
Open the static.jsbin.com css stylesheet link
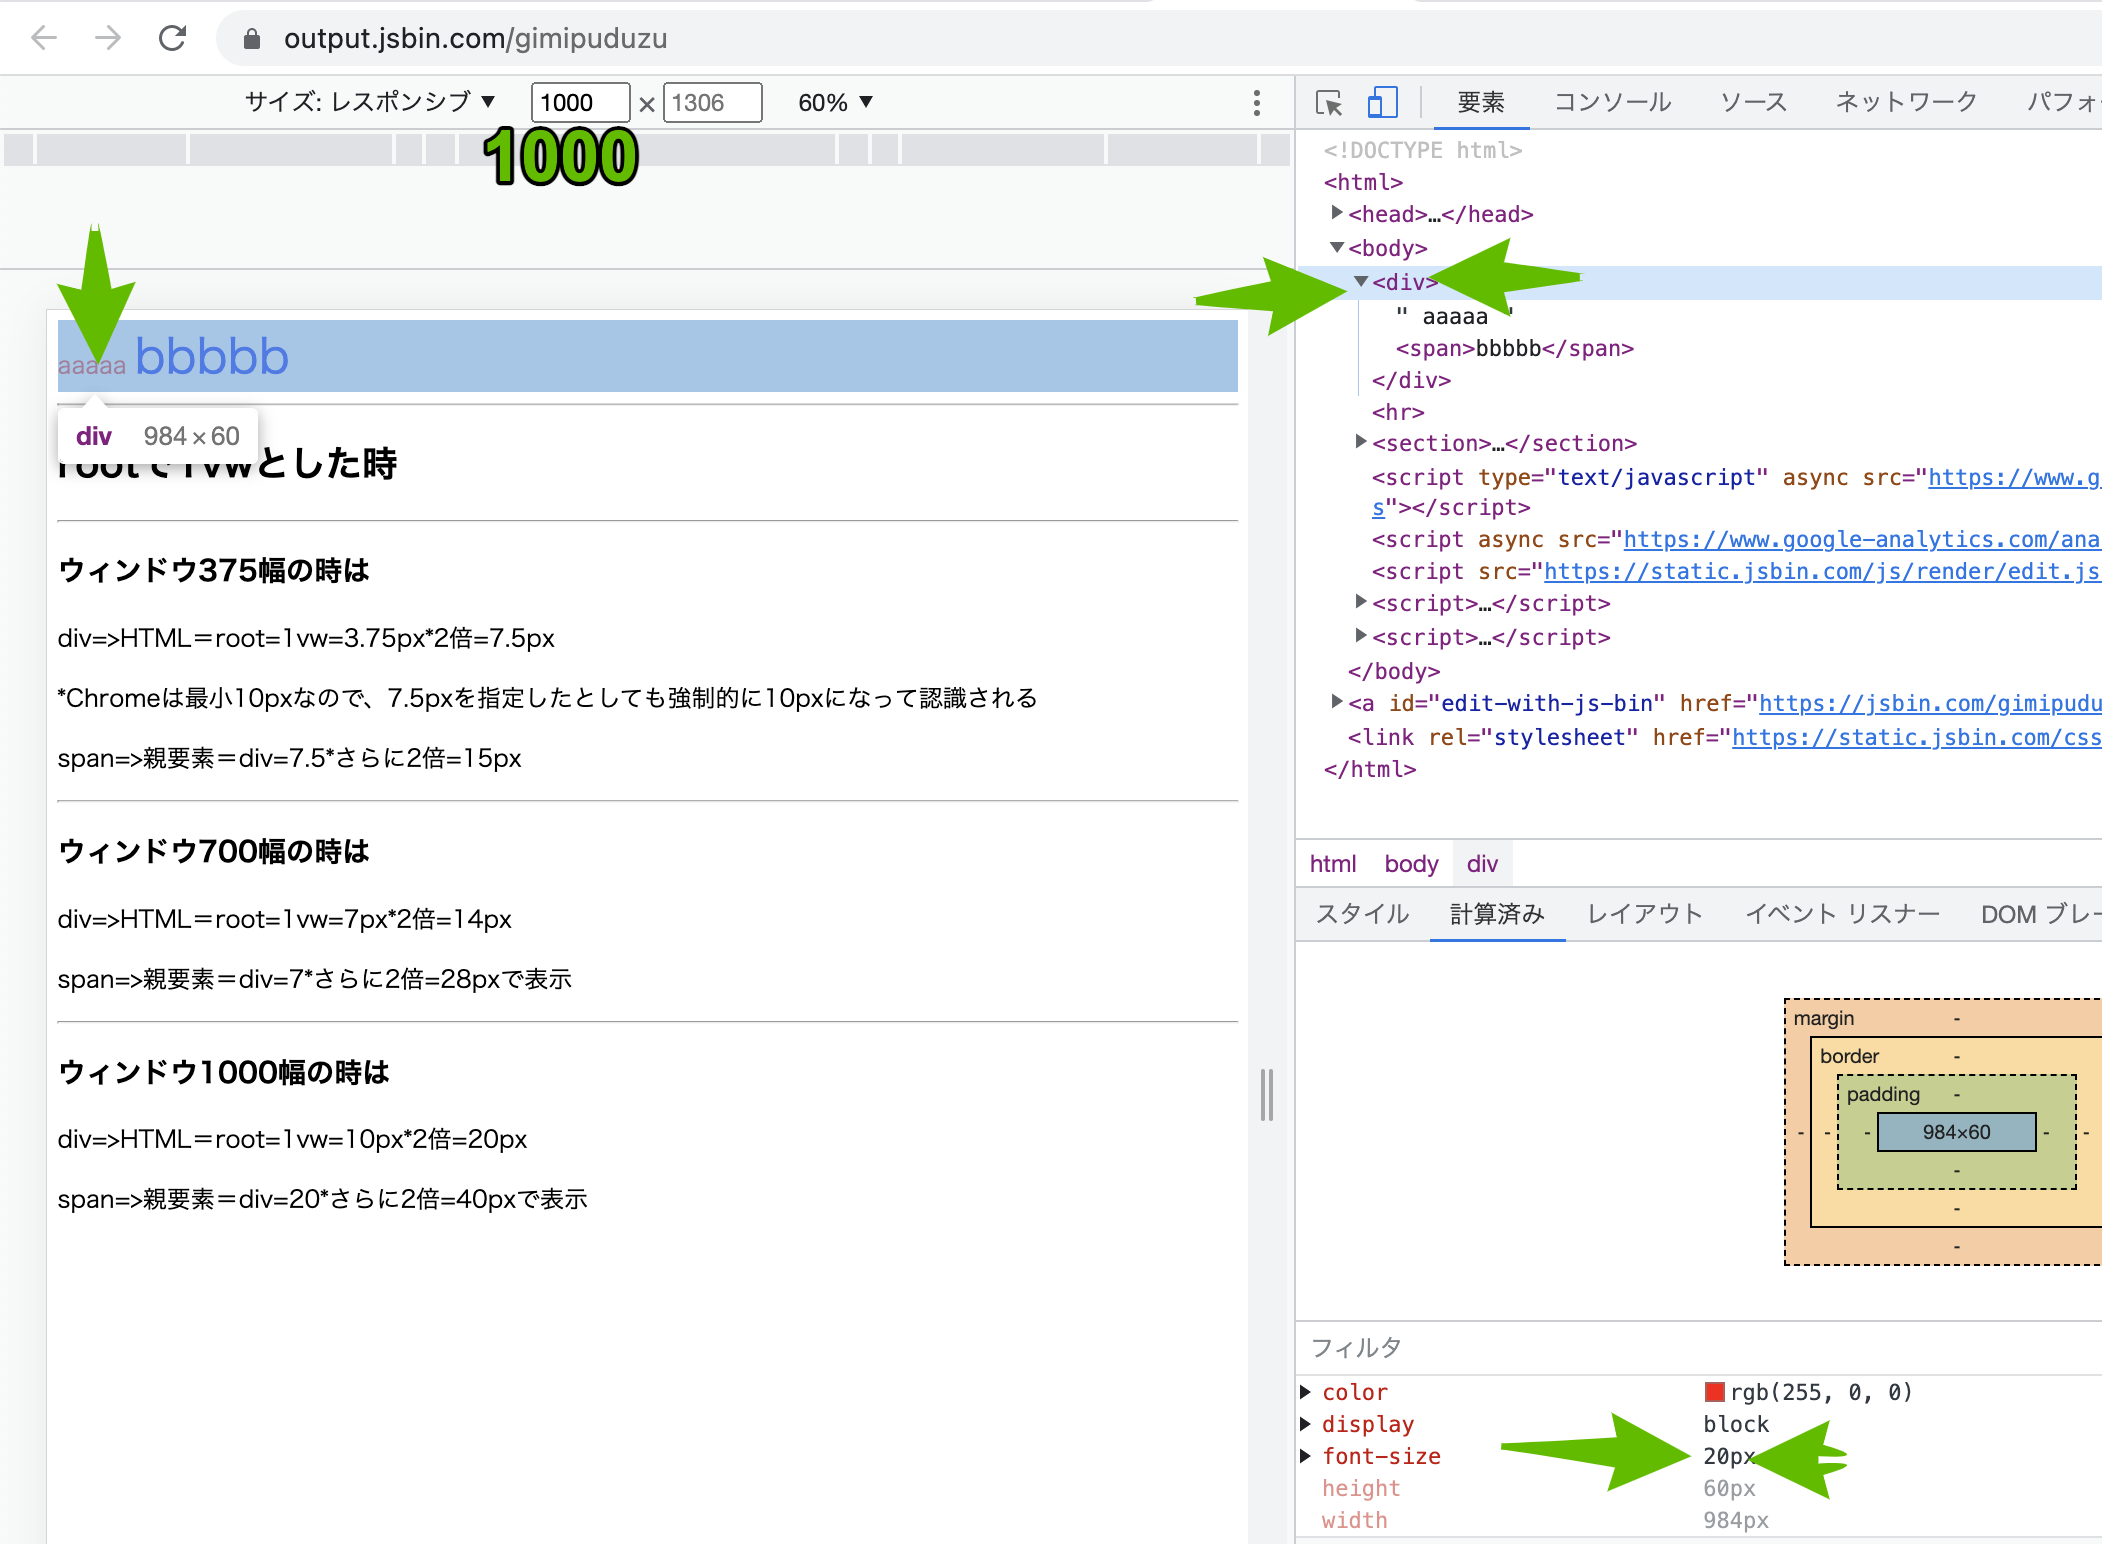pos(1915,737)
